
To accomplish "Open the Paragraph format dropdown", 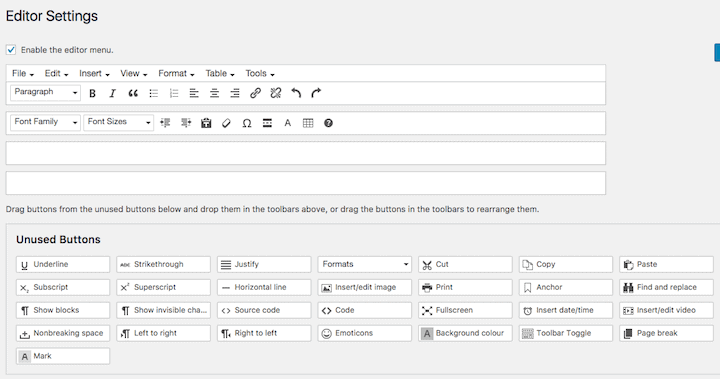I will 45,92.
